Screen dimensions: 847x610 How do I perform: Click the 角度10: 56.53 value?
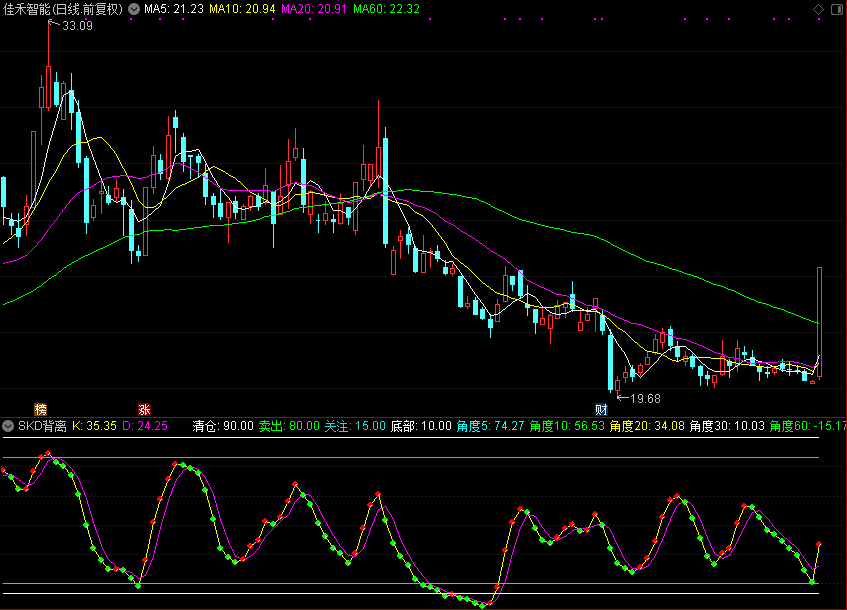coord(567,426)
